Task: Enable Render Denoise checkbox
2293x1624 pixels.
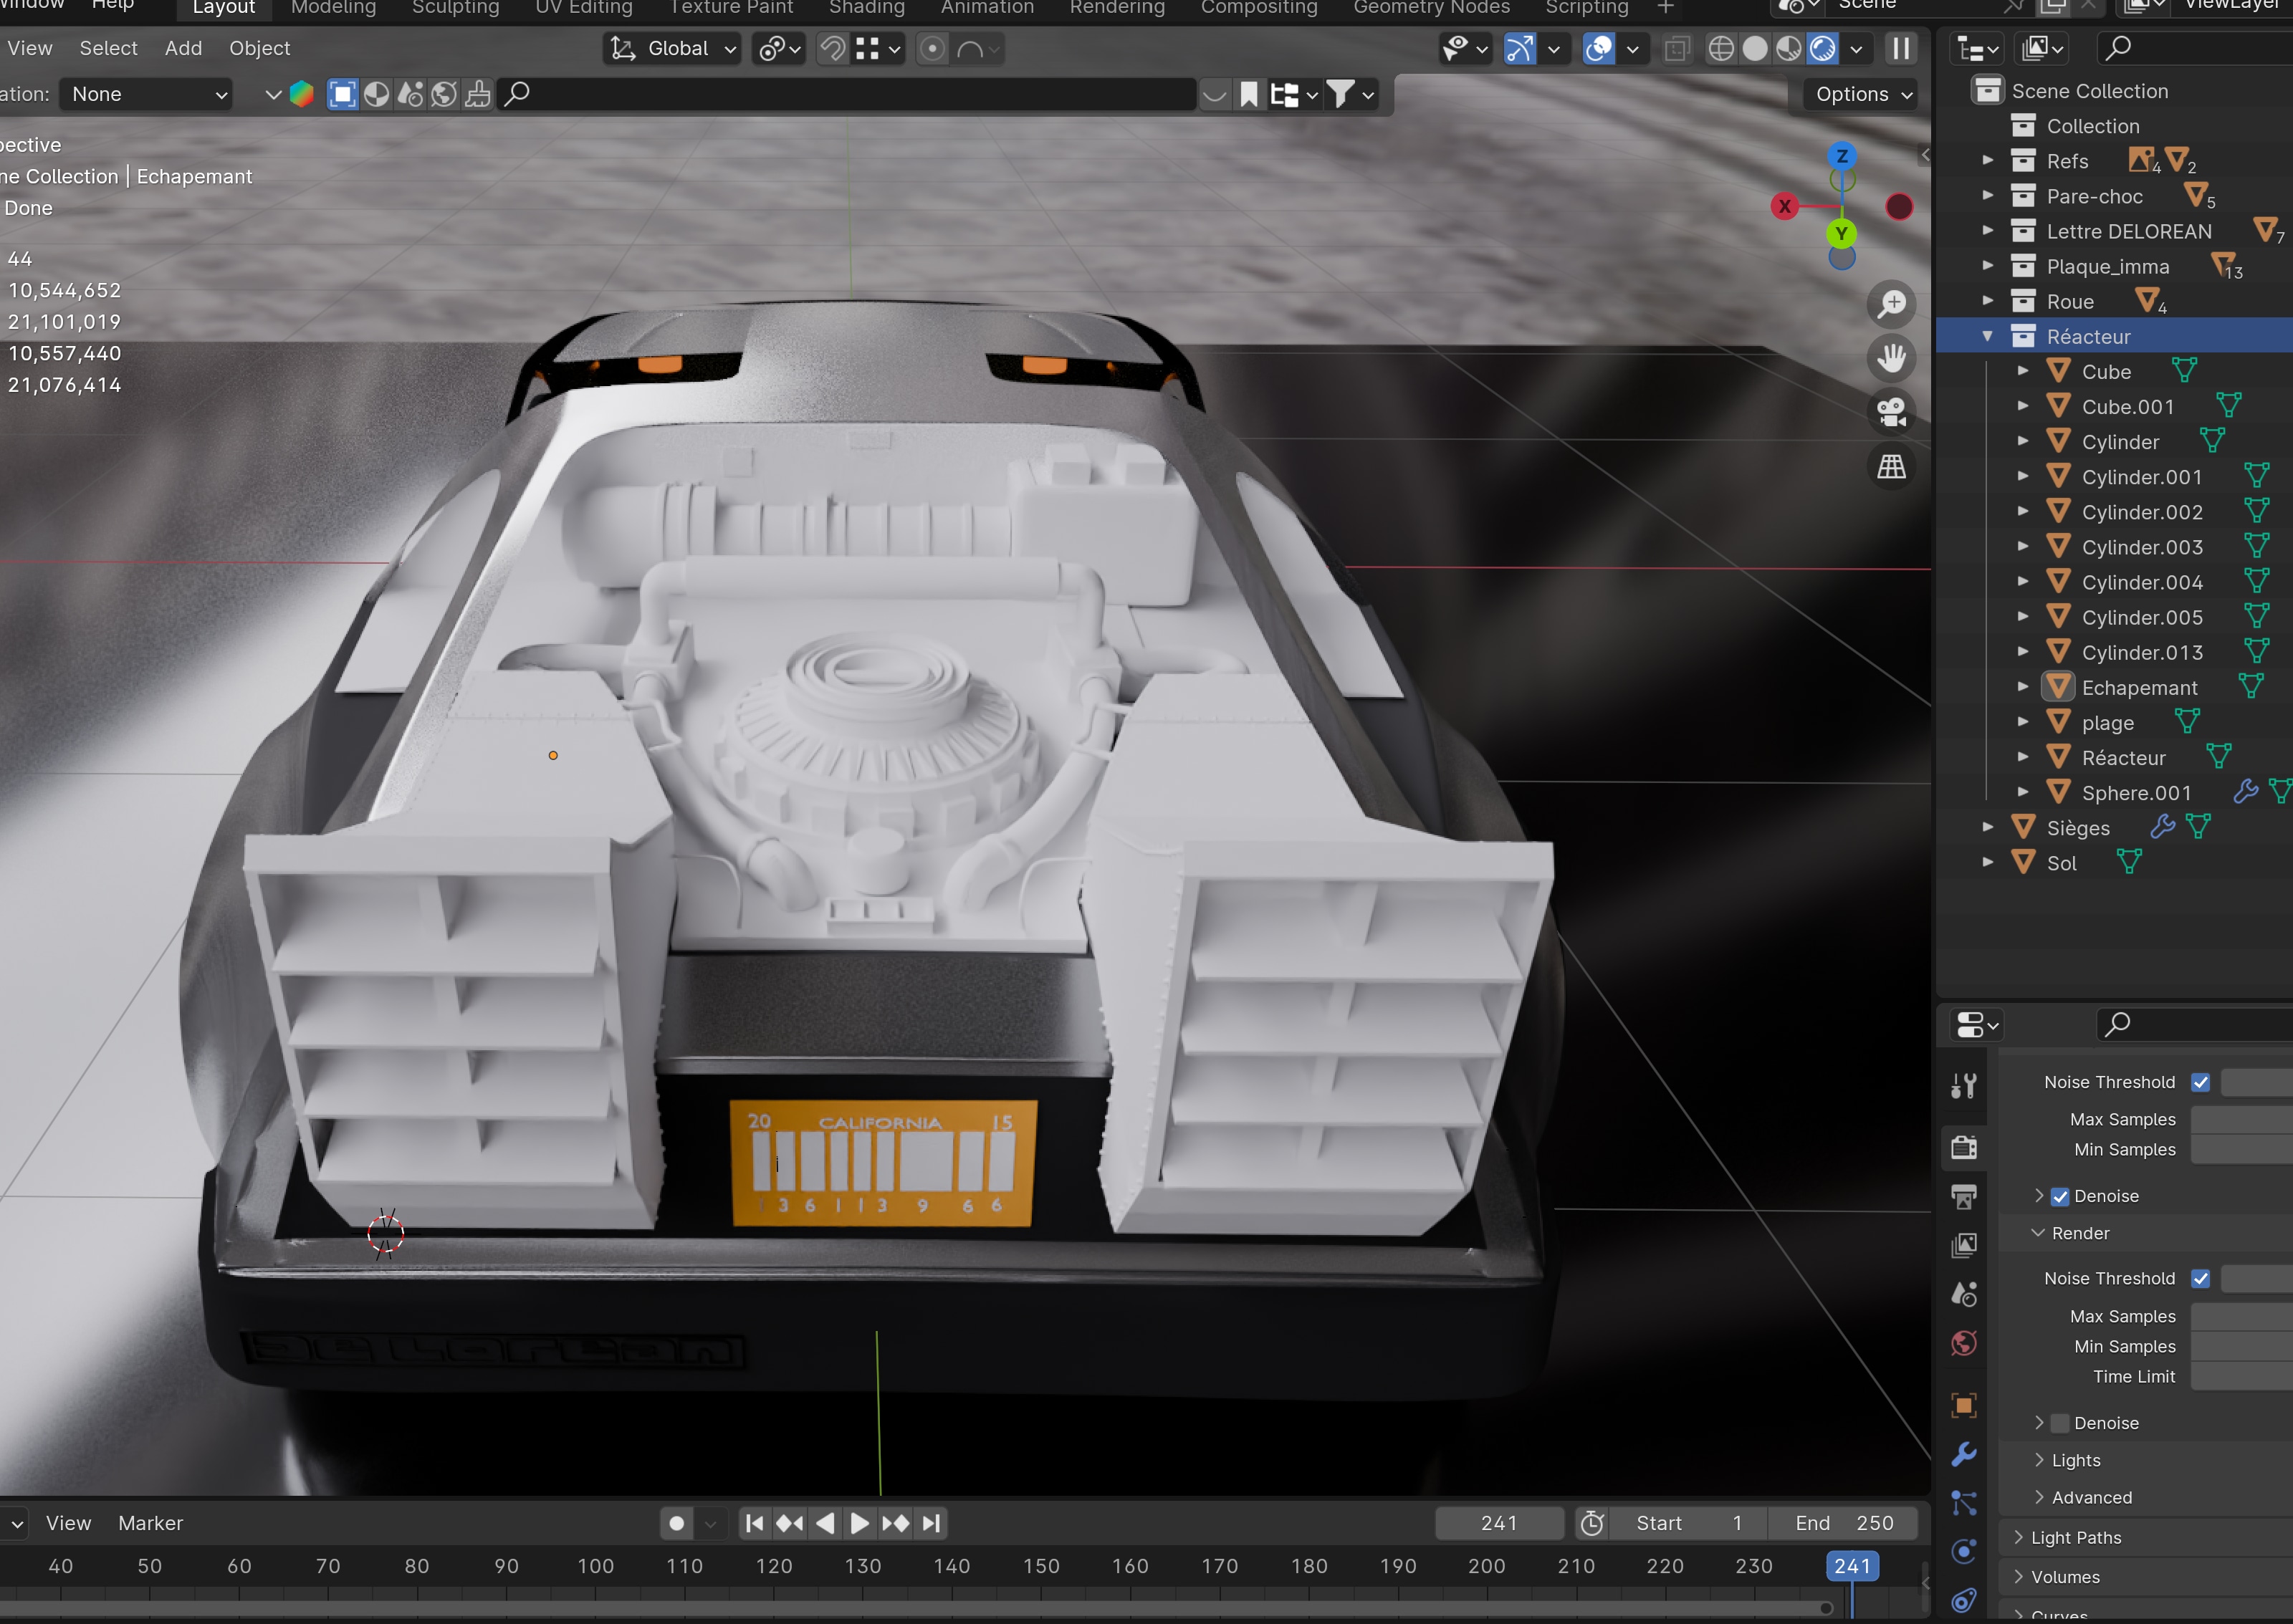Action: 2060,1423
